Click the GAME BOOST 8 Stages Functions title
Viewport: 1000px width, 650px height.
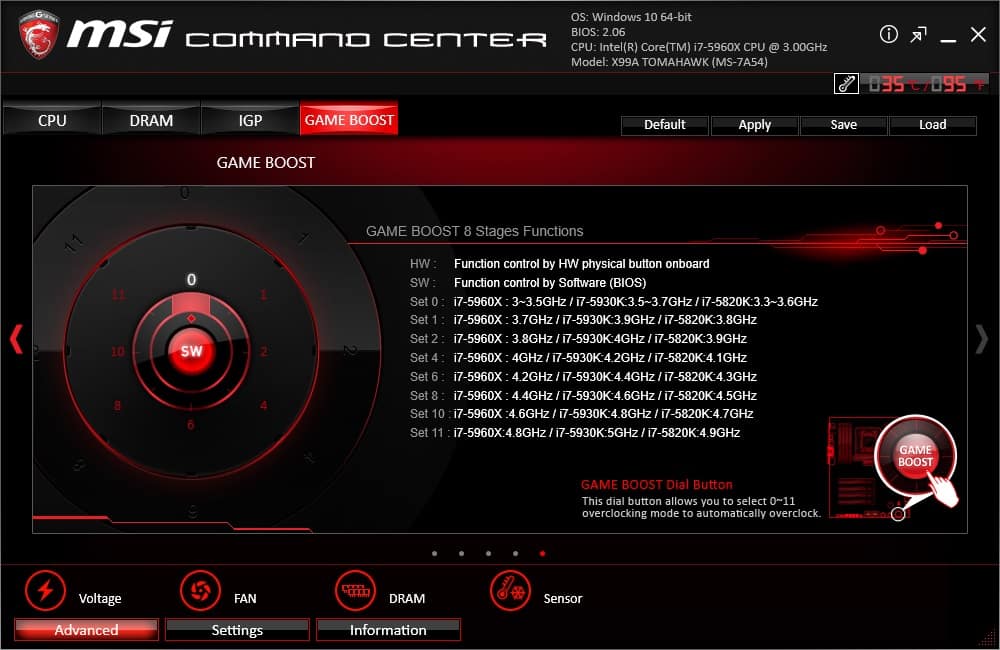coord(474,231)
